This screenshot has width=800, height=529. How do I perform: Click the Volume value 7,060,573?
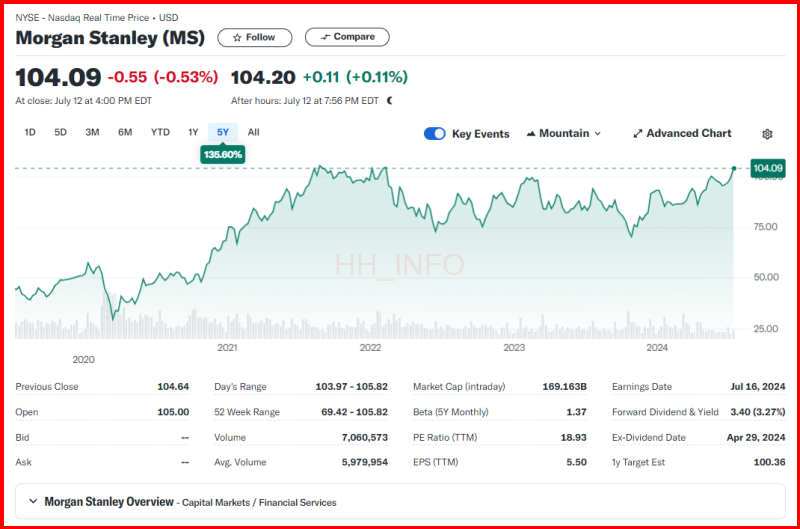pyautogui.click(x=365, y=438)
